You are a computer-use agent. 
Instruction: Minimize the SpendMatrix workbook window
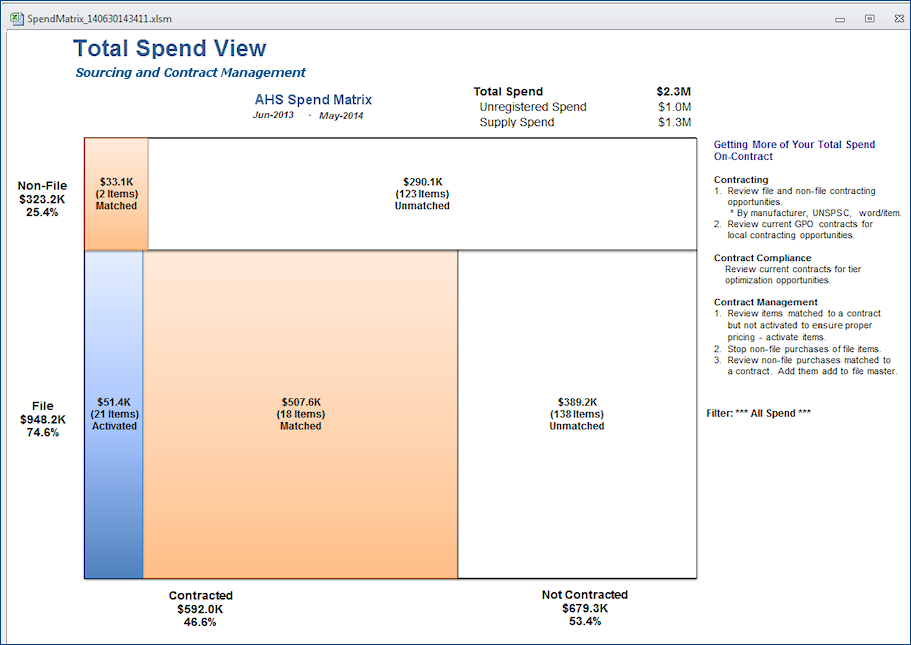coord(843,18)
